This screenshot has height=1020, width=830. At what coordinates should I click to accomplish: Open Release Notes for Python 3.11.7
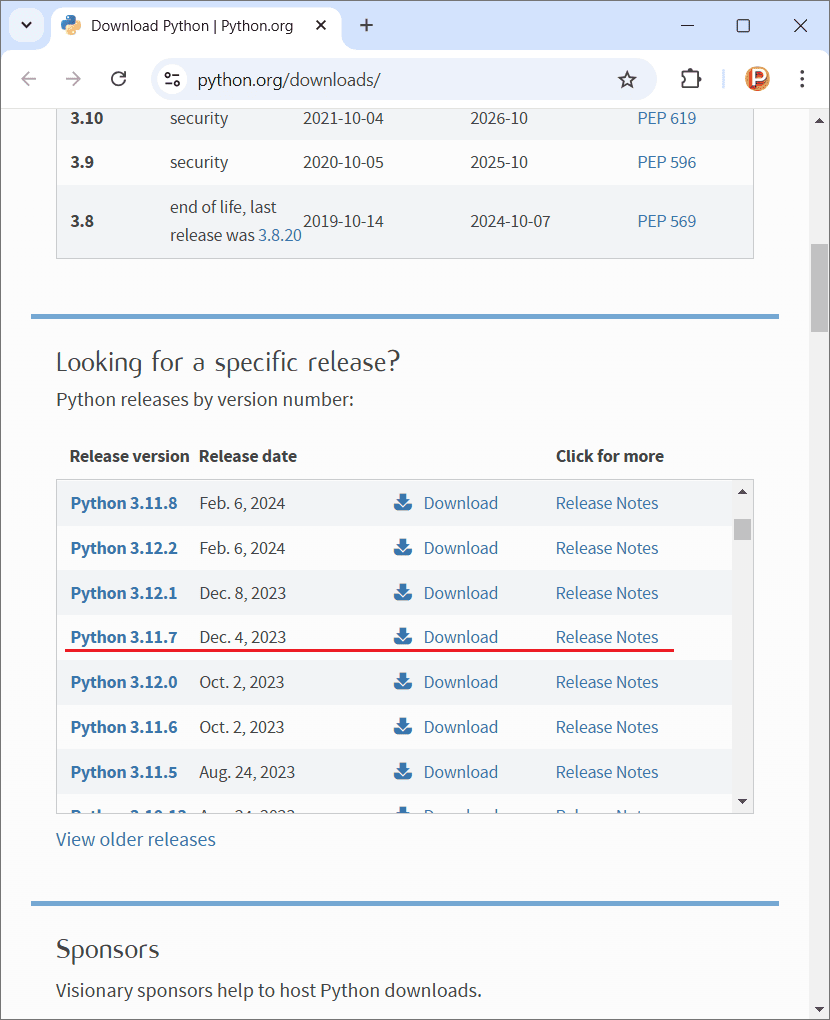click(x=607, y=637)
